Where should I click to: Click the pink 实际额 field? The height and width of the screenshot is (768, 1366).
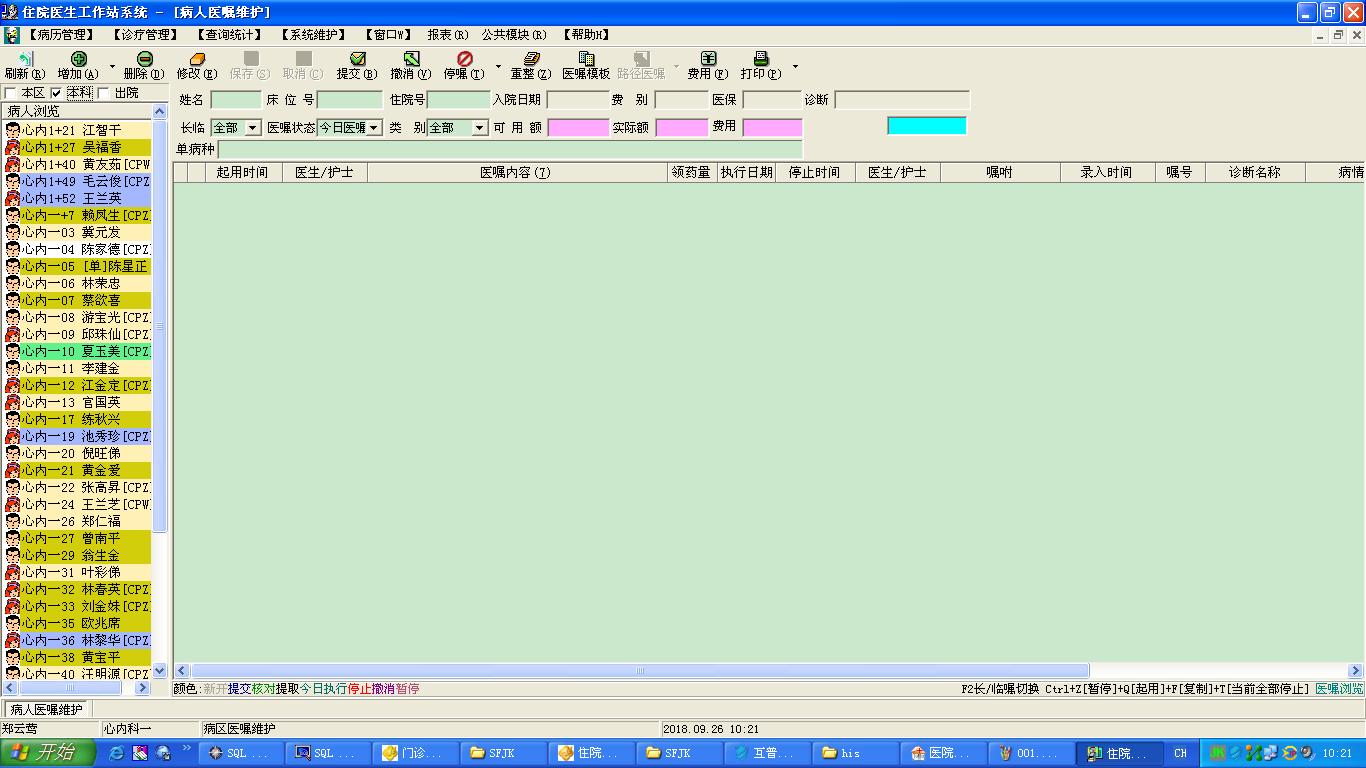[x=682, y=128]
